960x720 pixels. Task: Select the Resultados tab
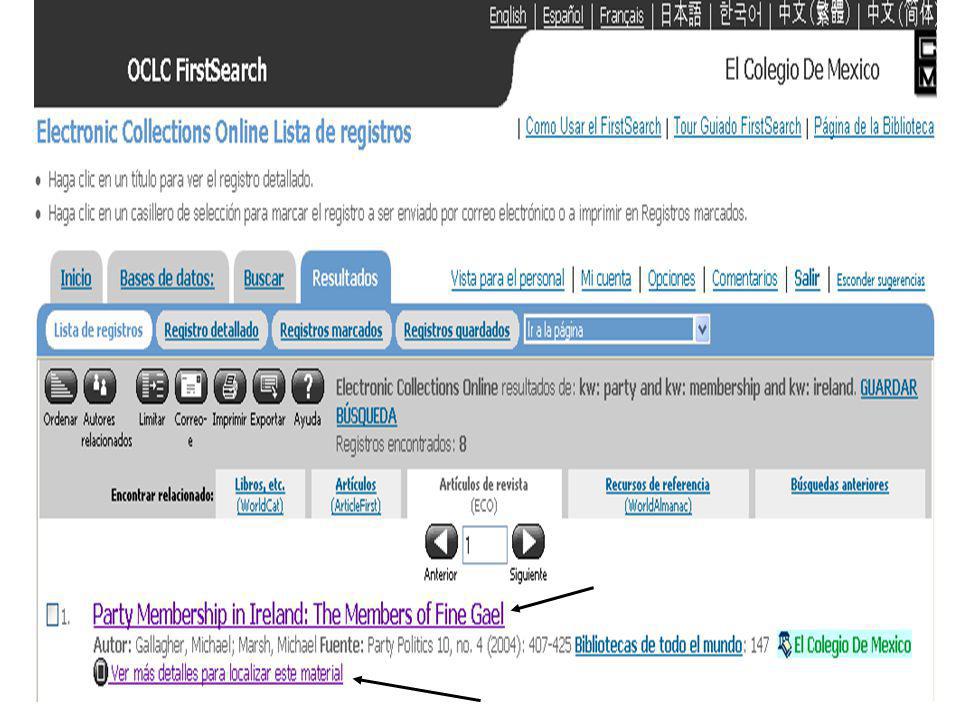345,278
